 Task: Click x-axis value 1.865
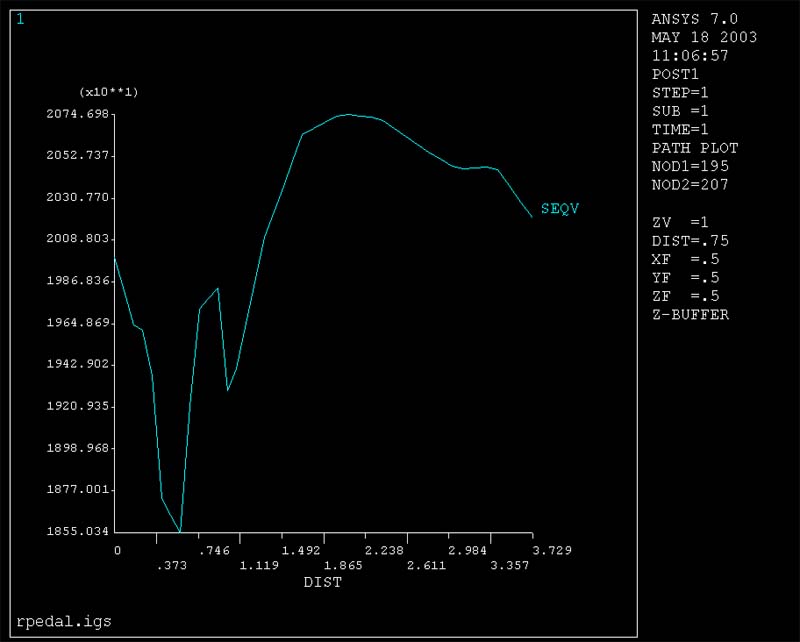point(343,565)
